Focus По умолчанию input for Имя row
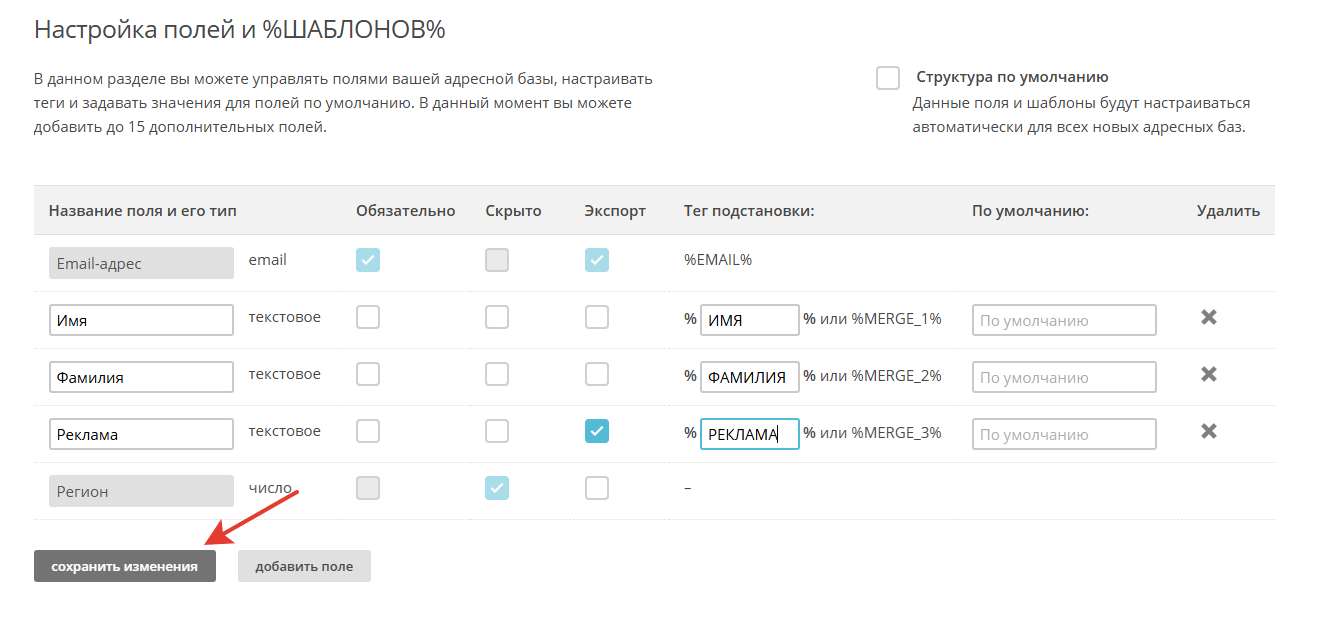This screenshot has height=642, width=1323. [1063, 320]
